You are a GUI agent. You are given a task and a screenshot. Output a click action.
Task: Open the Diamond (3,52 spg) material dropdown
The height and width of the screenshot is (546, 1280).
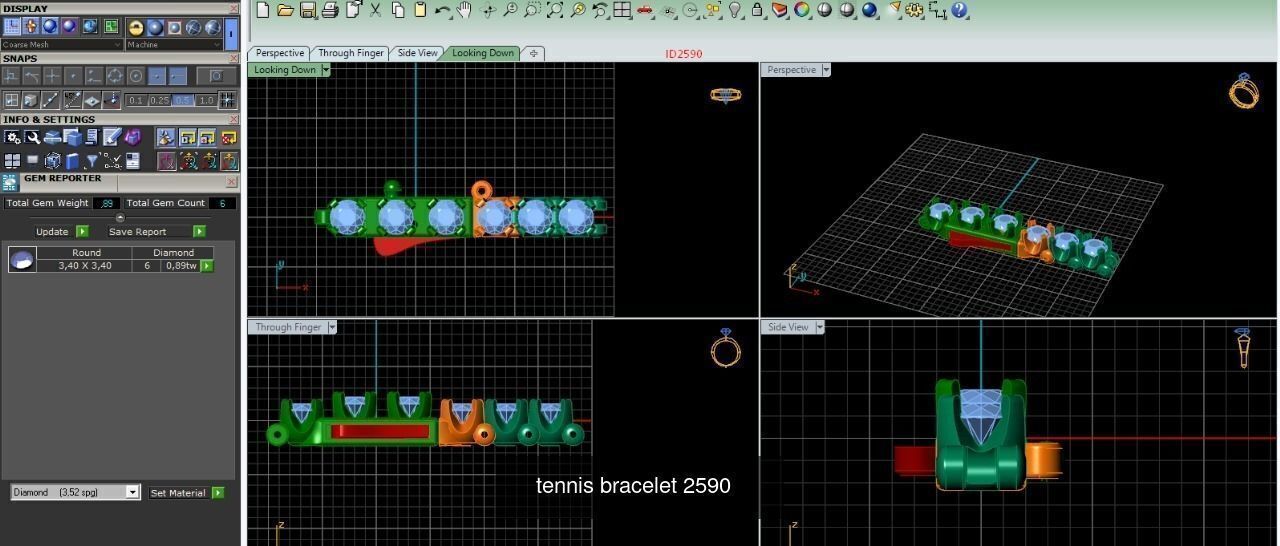click(x=75, y=492)
